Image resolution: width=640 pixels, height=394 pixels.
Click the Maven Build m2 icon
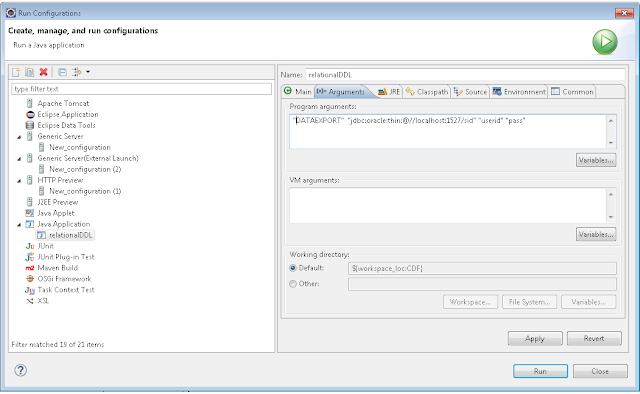click(30, 268)
